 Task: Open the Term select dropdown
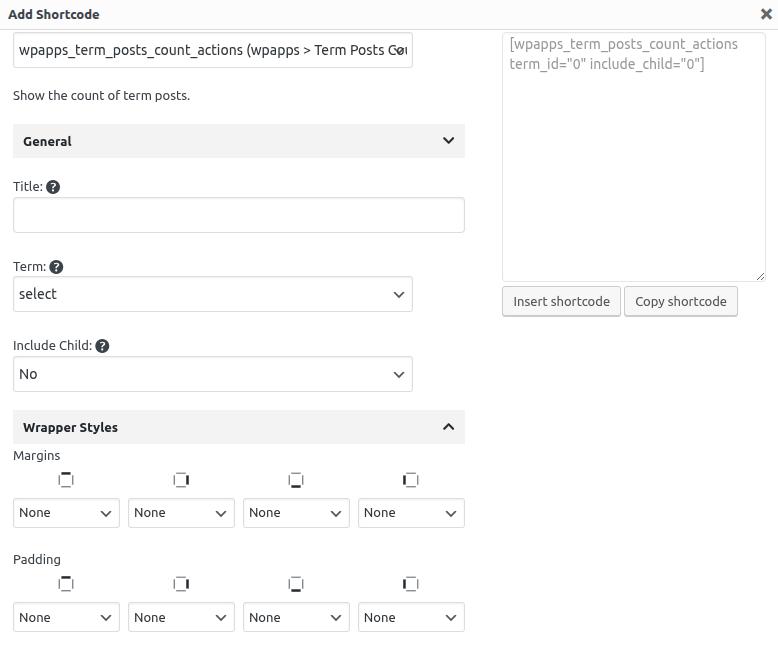[x=212, y=294]
